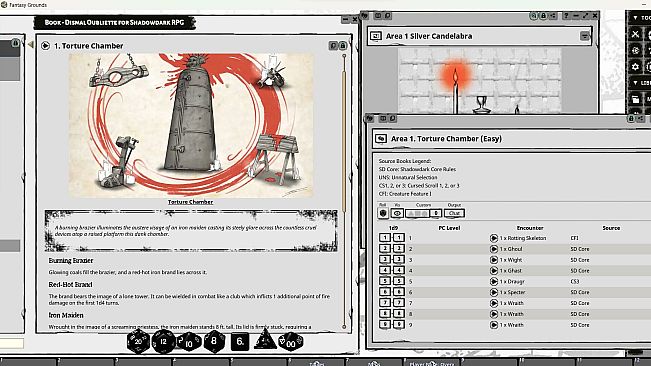Viewport: 651px width, 366px height.
Task: Collapse the Tools section in the right sidebar
Action: pyautogui.click(x=635, y=17)
